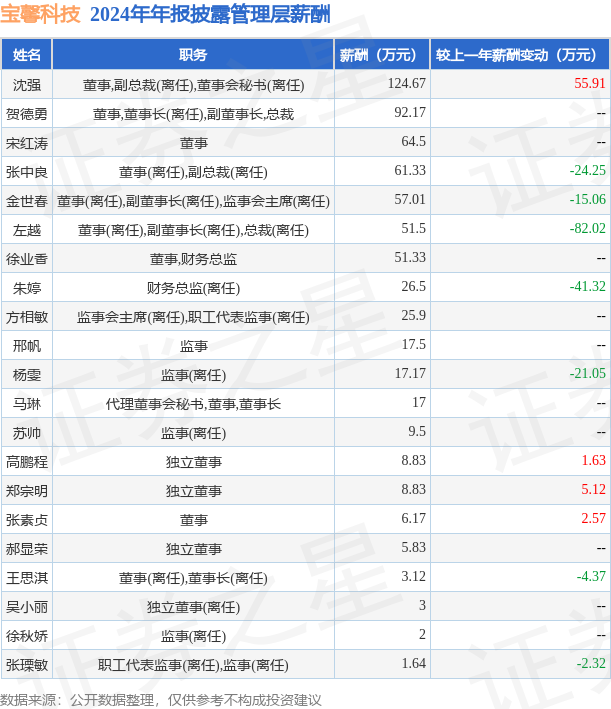Select the change value -2.32
This screenshot has width=611, height=709.
click(591, 663)
